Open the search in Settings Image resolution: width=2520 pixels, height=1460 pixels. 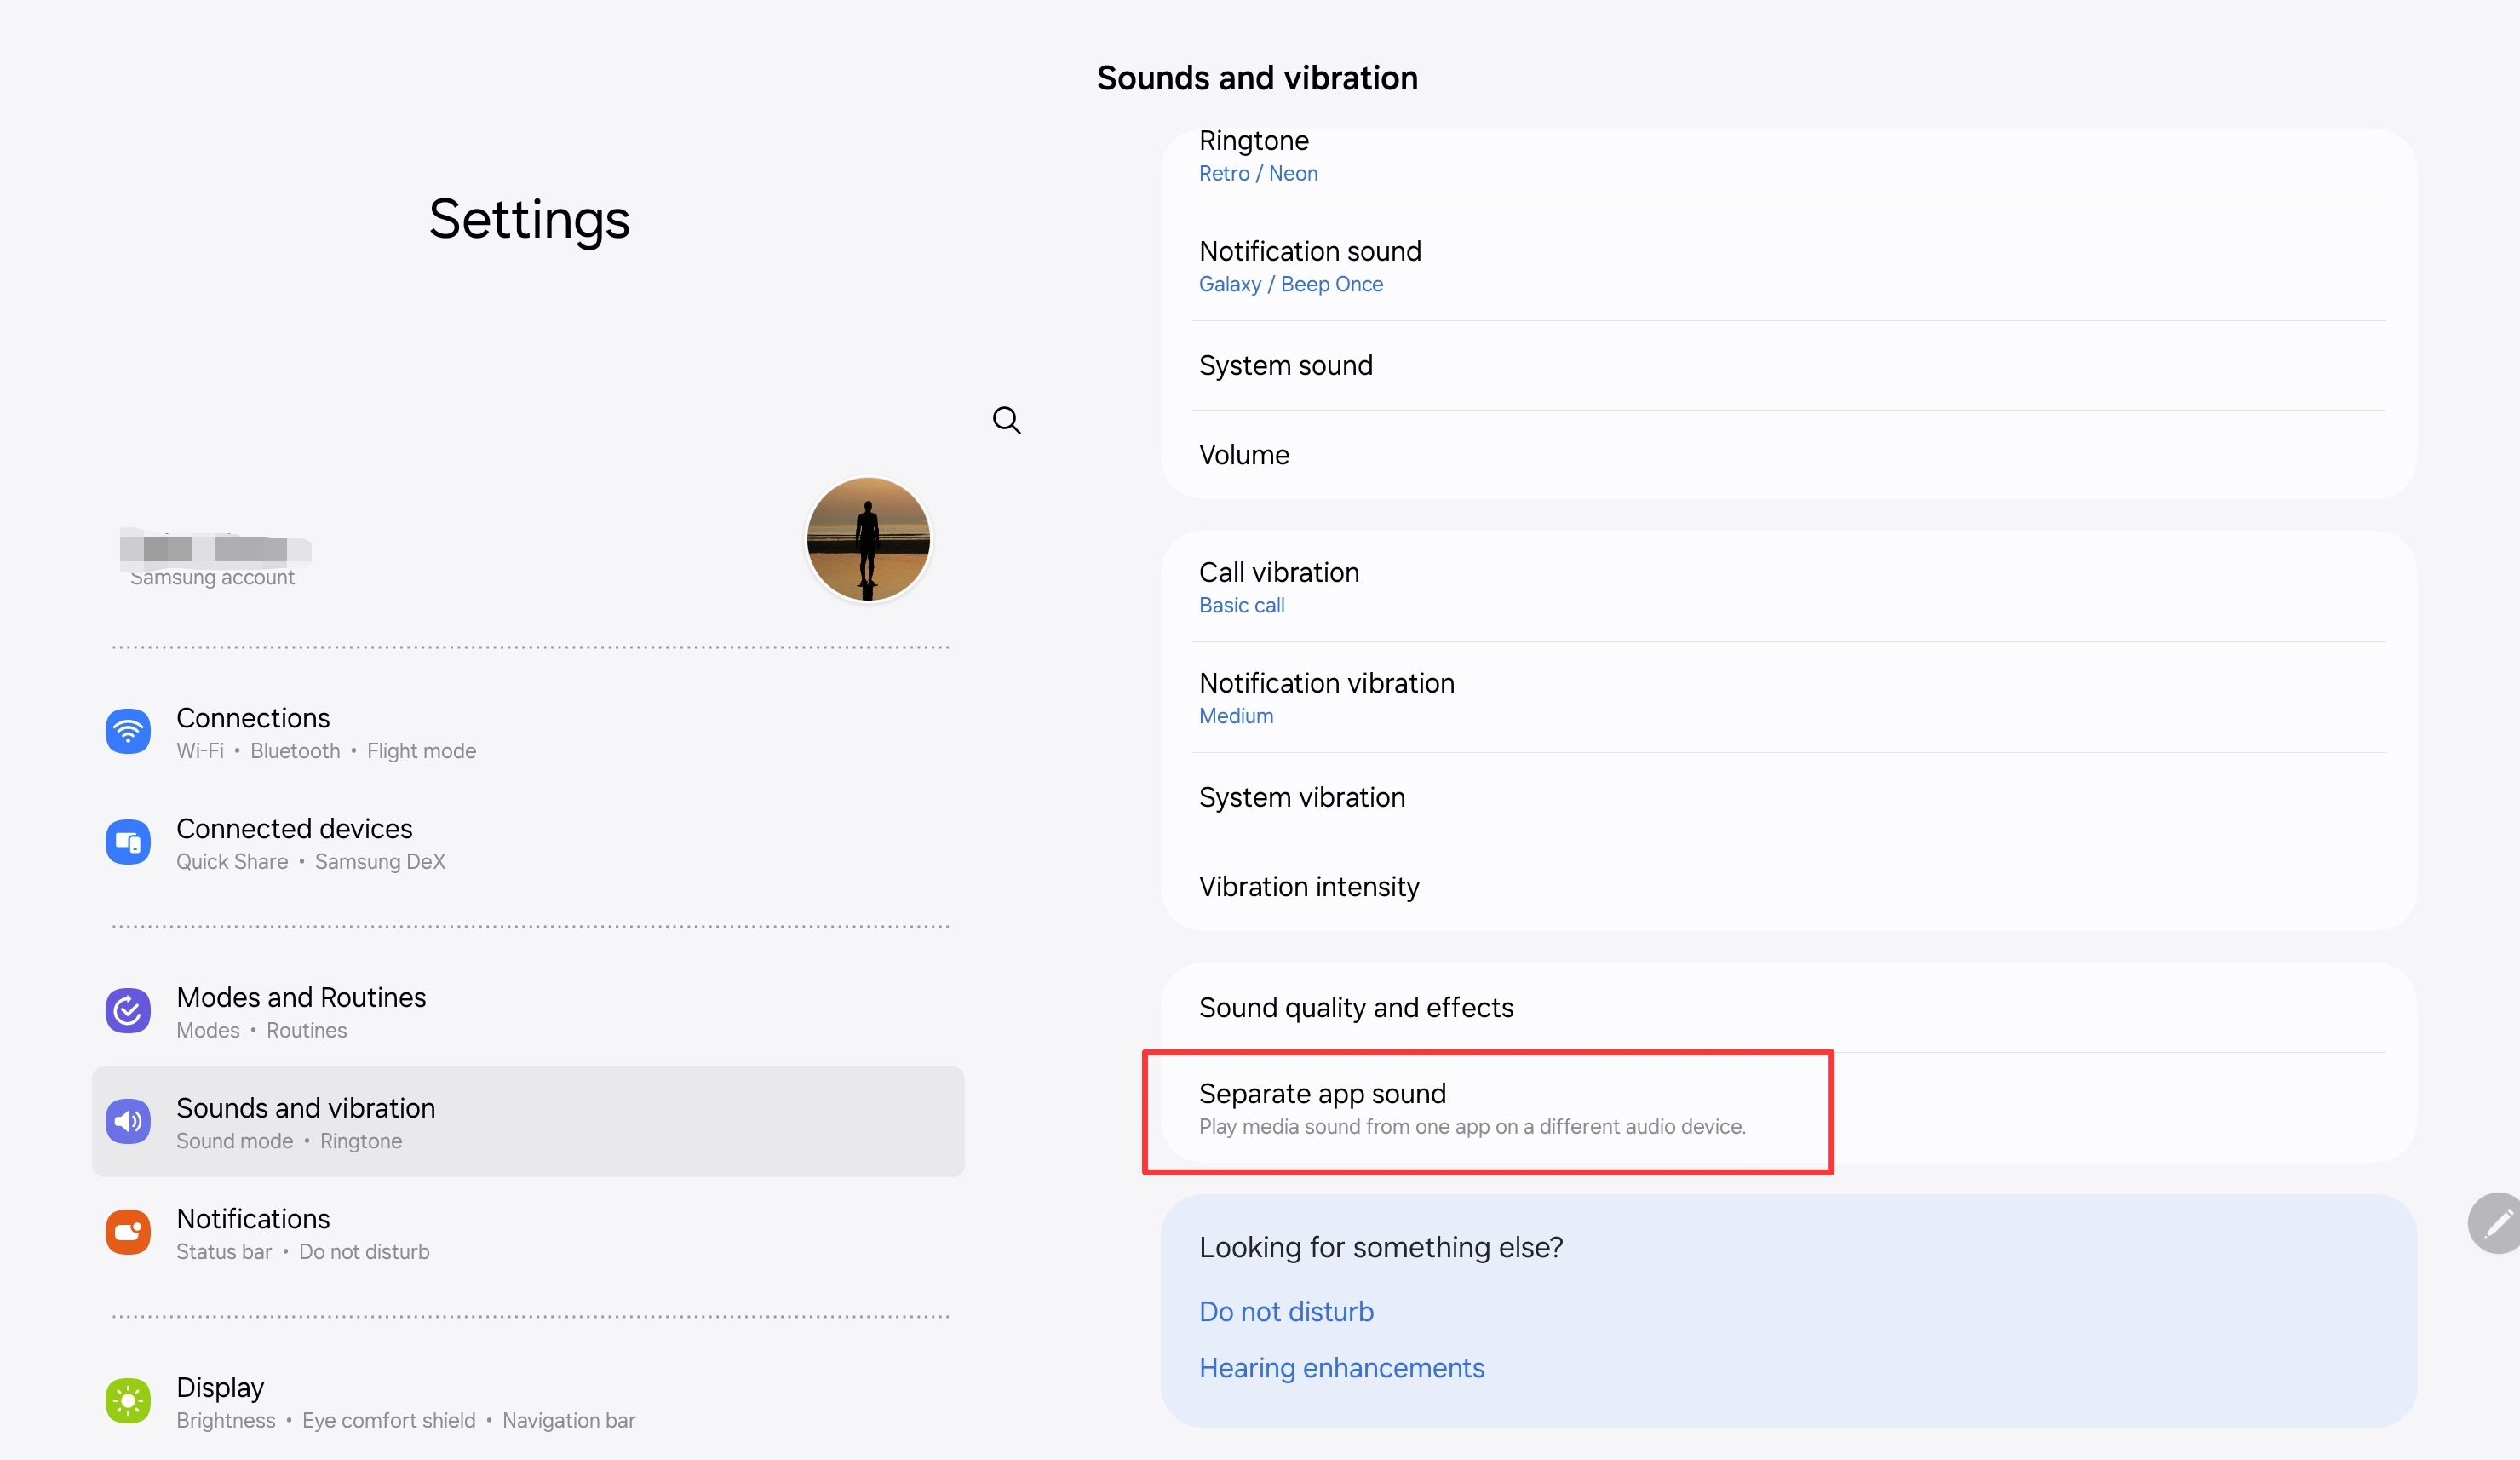(x=1006, y=420)
